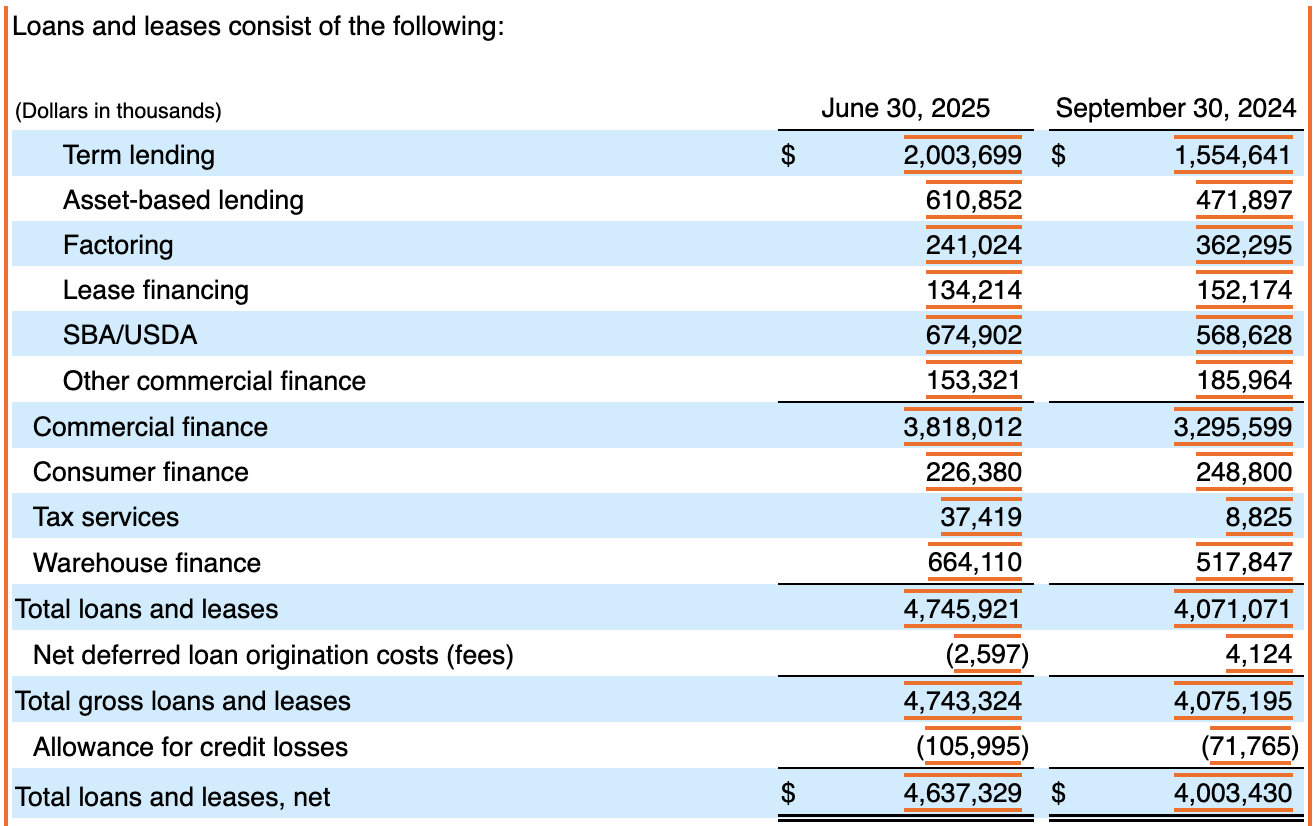
Task: Click the September 30, 2024 column header
Action: pyautogui.click(x=1178, y=108)
